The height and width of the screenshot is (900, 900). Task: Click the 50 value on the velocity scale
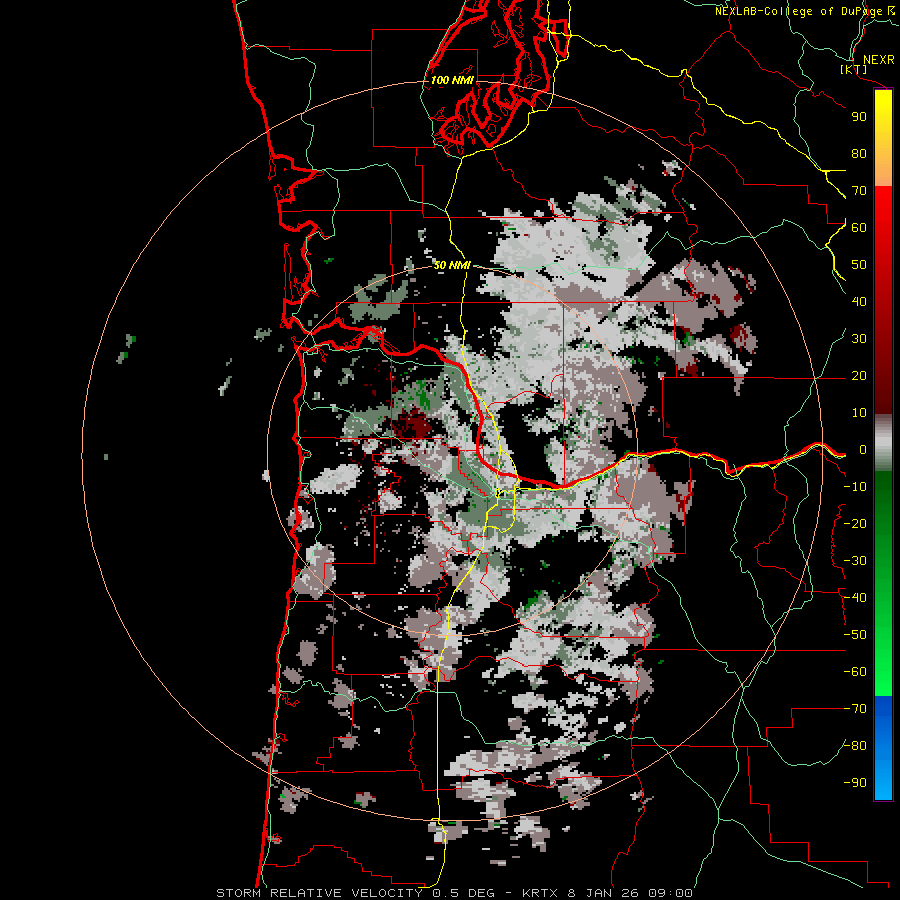[859, 265]
